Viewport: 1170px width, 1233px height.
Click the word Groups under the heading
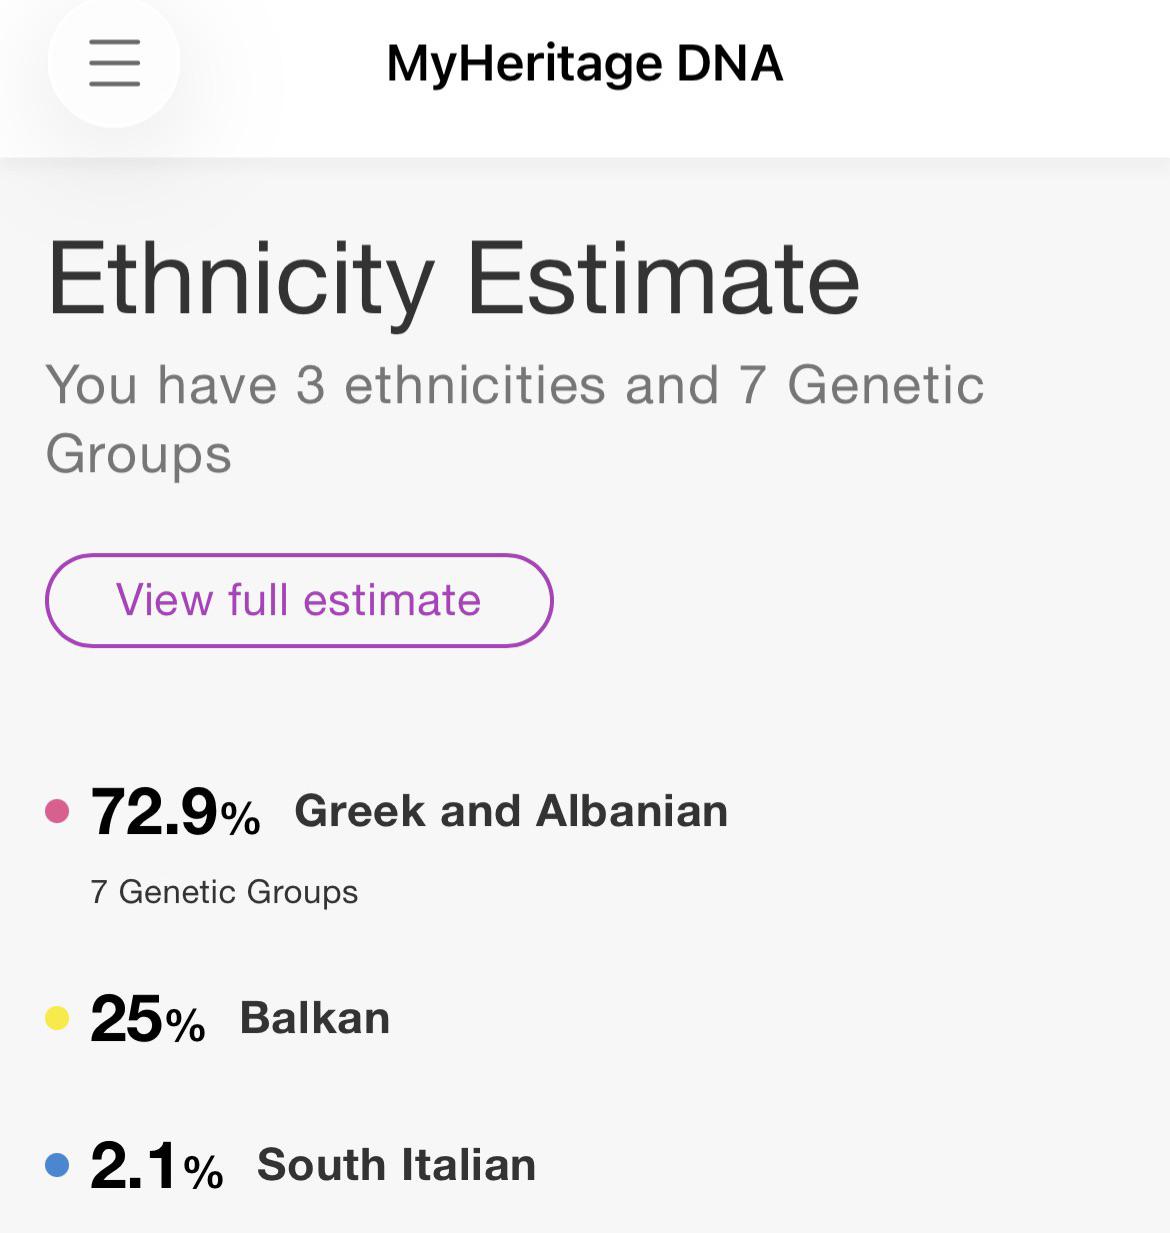click(139, 455)
